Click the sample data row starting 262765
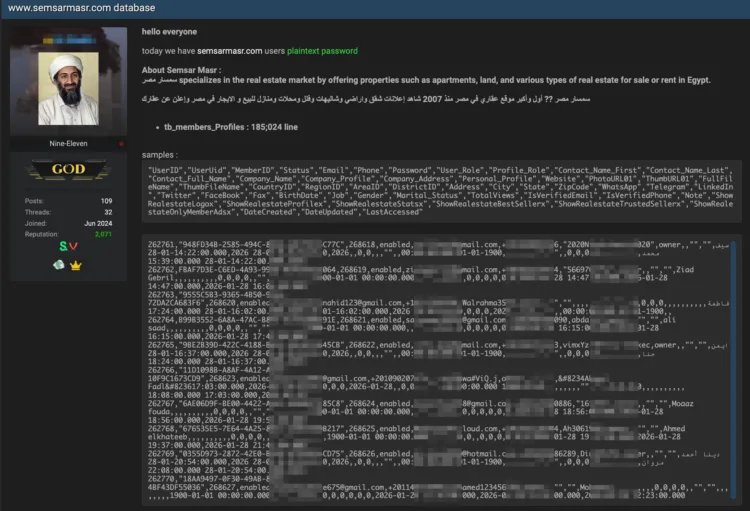The image size is (750, 511). [x=438, y=353]
